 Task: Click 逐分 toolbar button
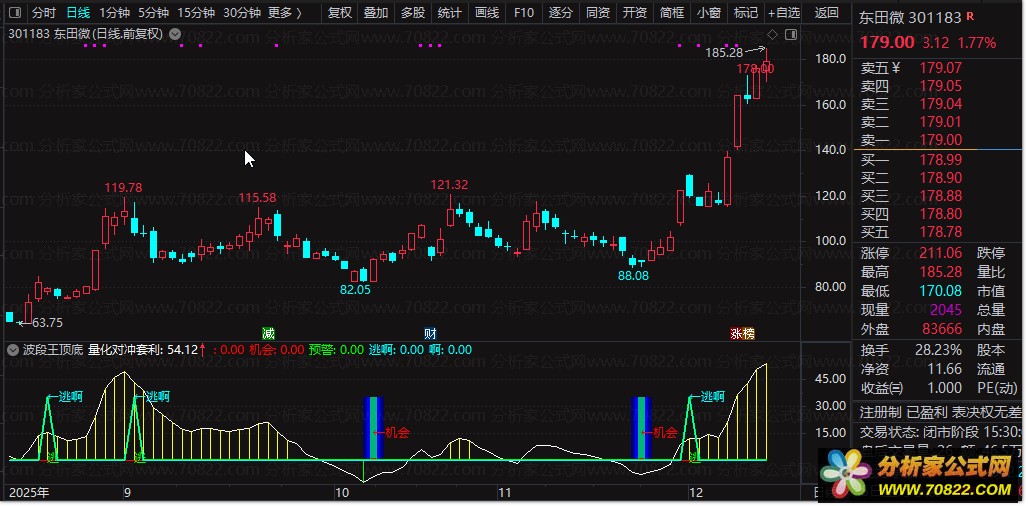(561, 12)
